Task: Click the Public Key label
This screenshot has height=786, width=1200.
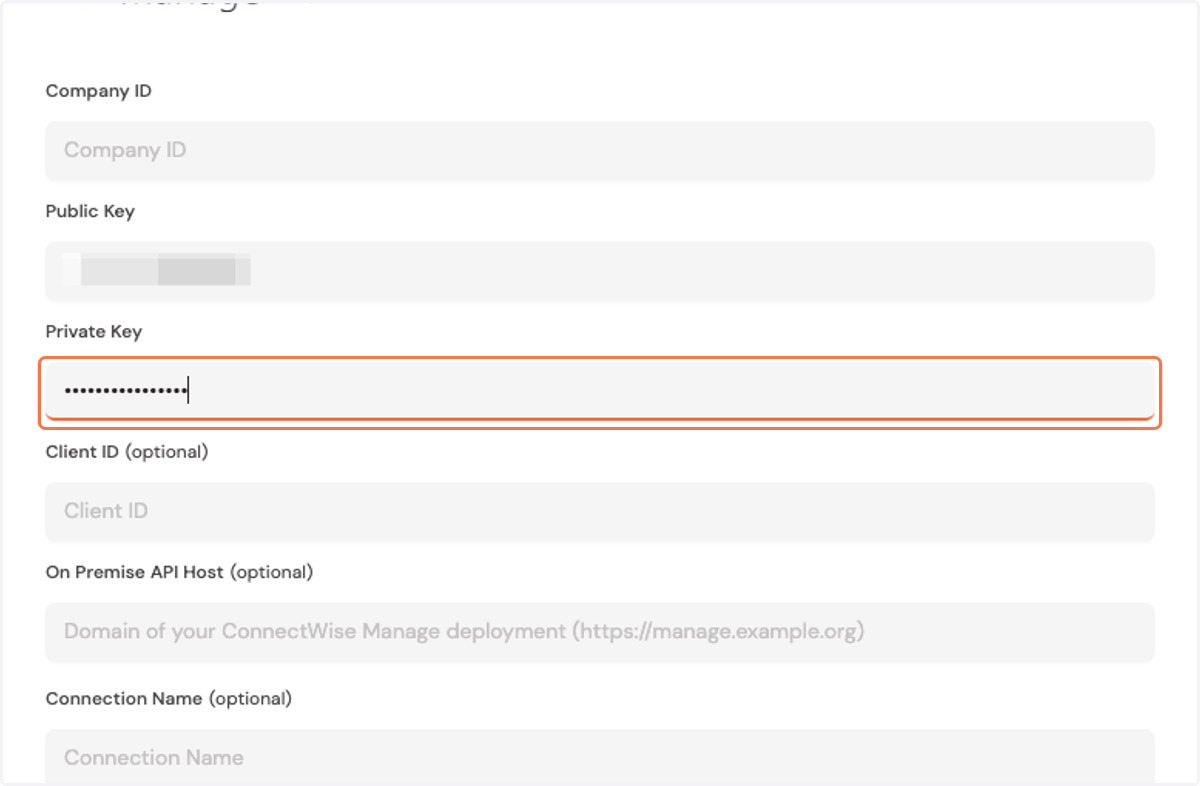Action: [90, 212]
